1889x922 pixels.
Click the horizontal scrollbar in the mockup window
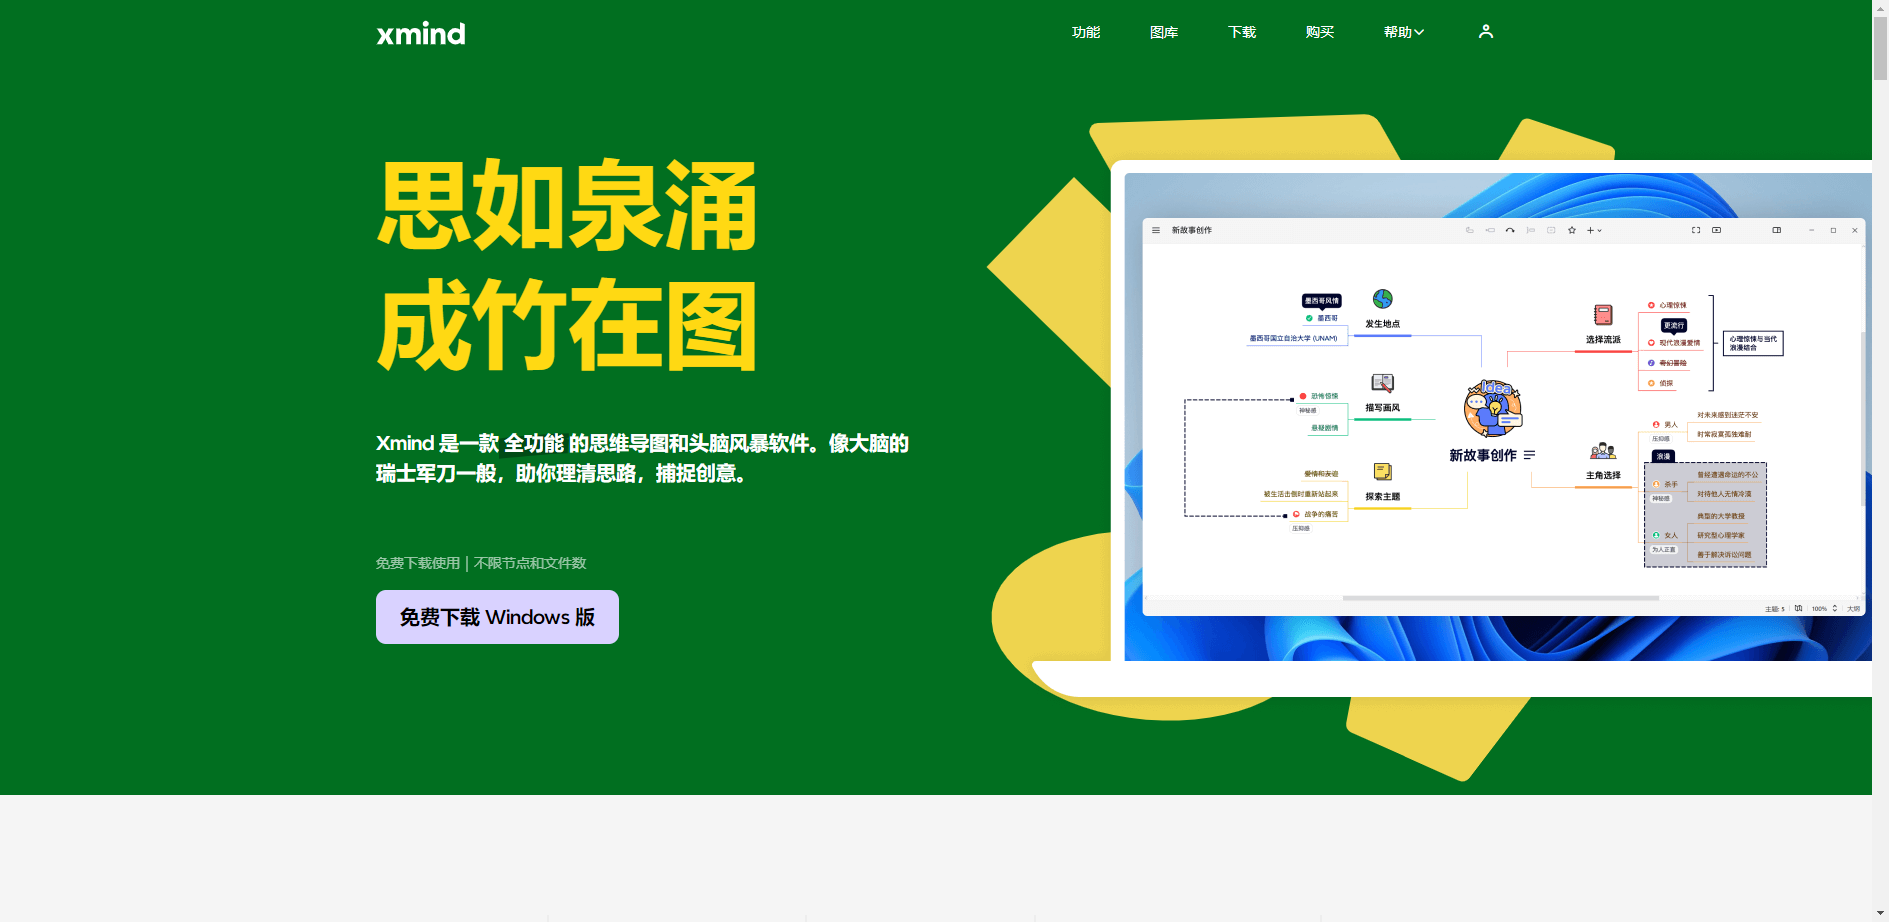point(1500,598)
